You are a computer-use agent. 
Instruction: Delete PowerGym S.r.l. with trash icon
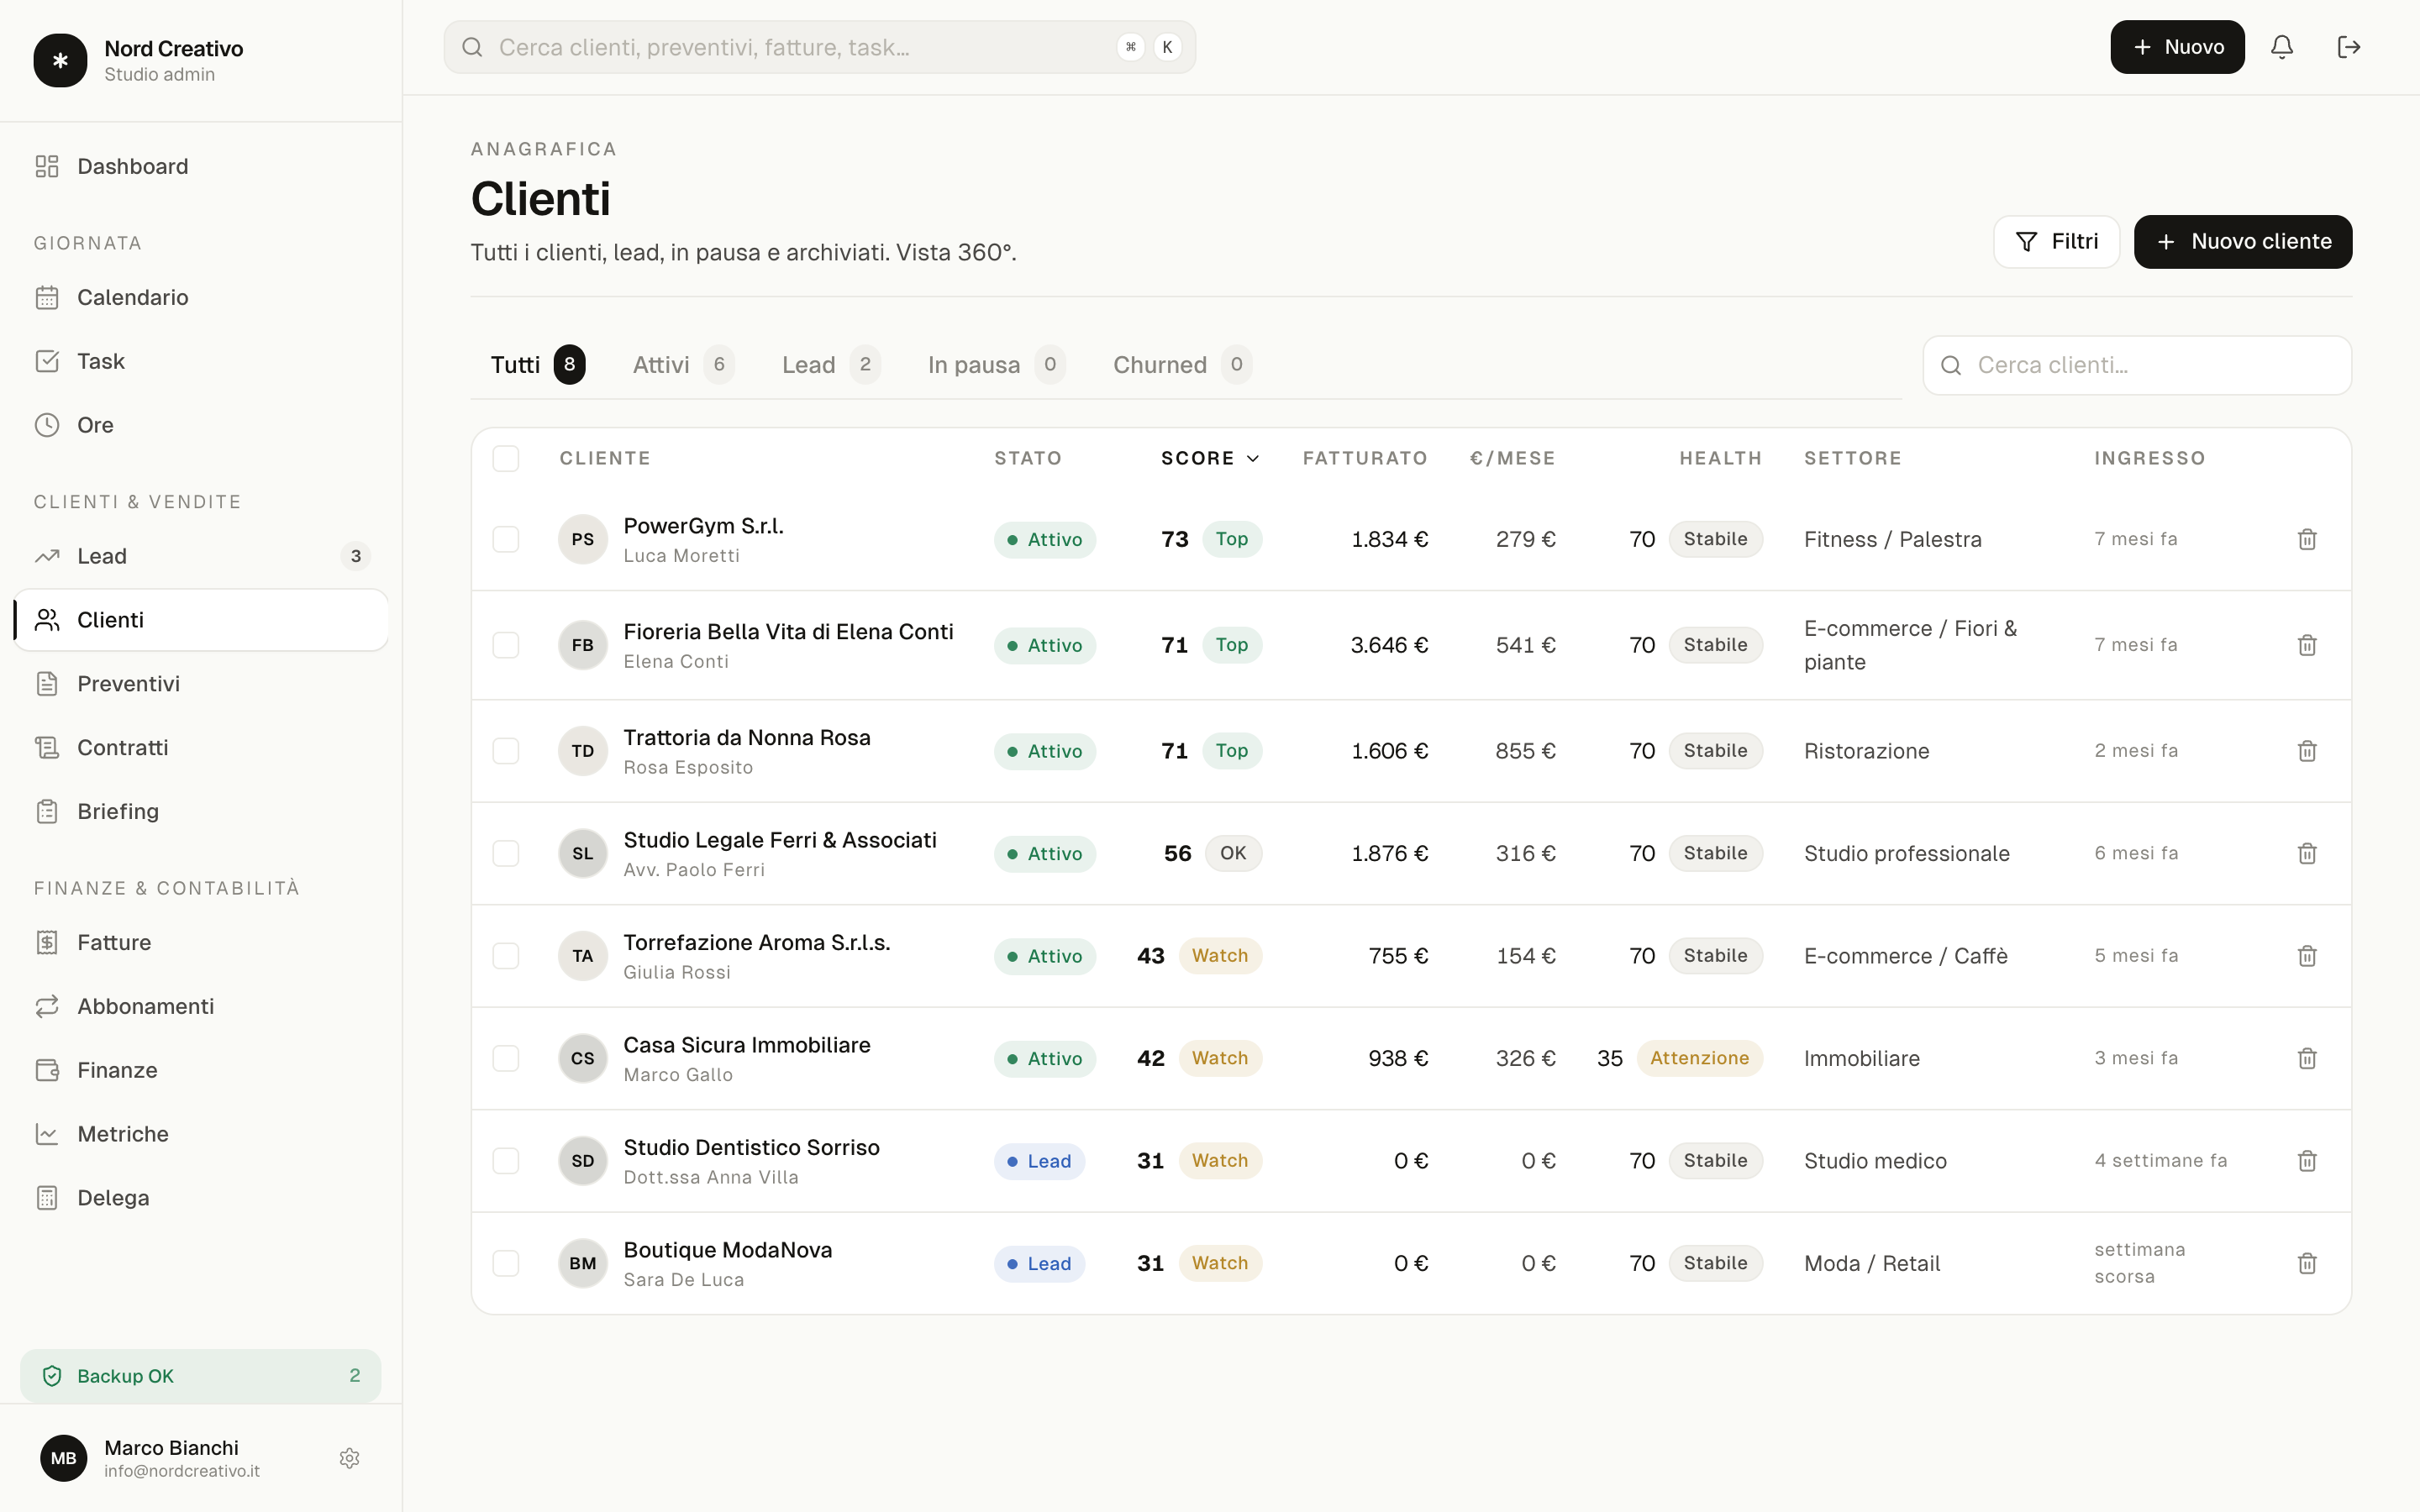pos(2307,539)
